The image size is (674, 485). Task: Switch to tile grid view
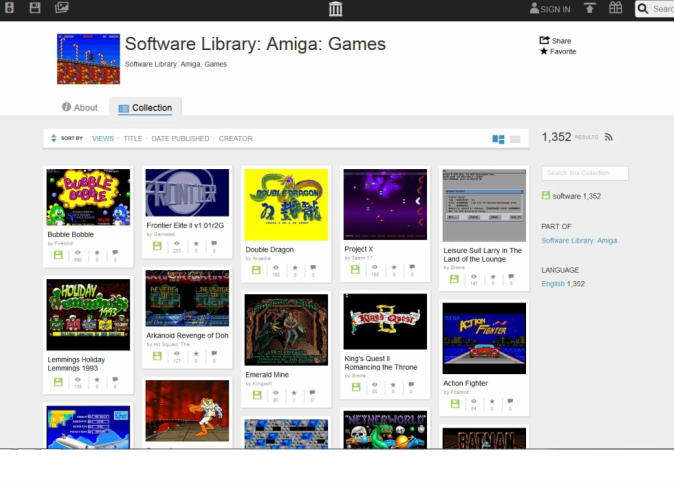[498, 139]
